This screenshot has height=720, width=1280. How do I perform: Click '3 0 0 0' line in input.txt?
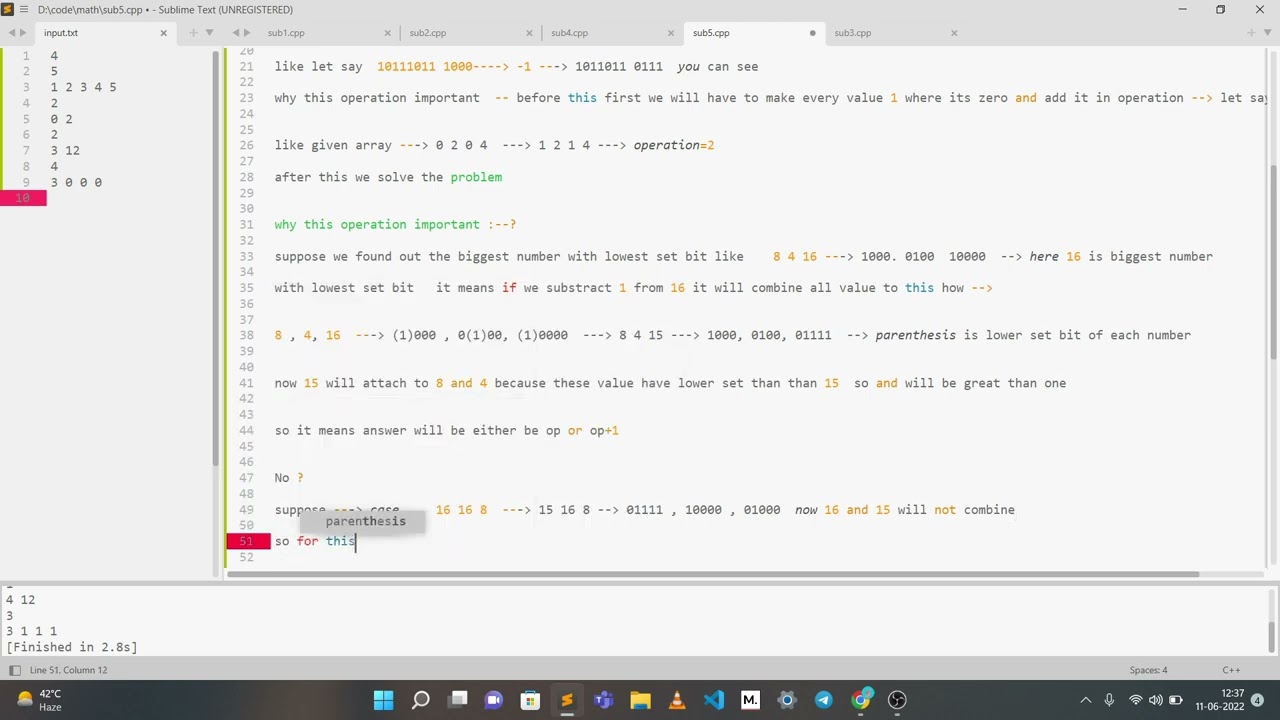pyautogui.click(x=76, y=182)
